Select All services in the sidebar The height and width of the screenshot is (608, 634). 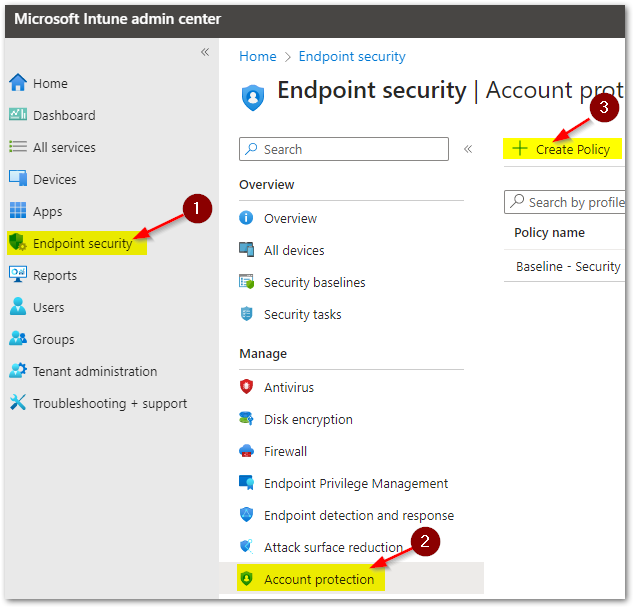64,147
